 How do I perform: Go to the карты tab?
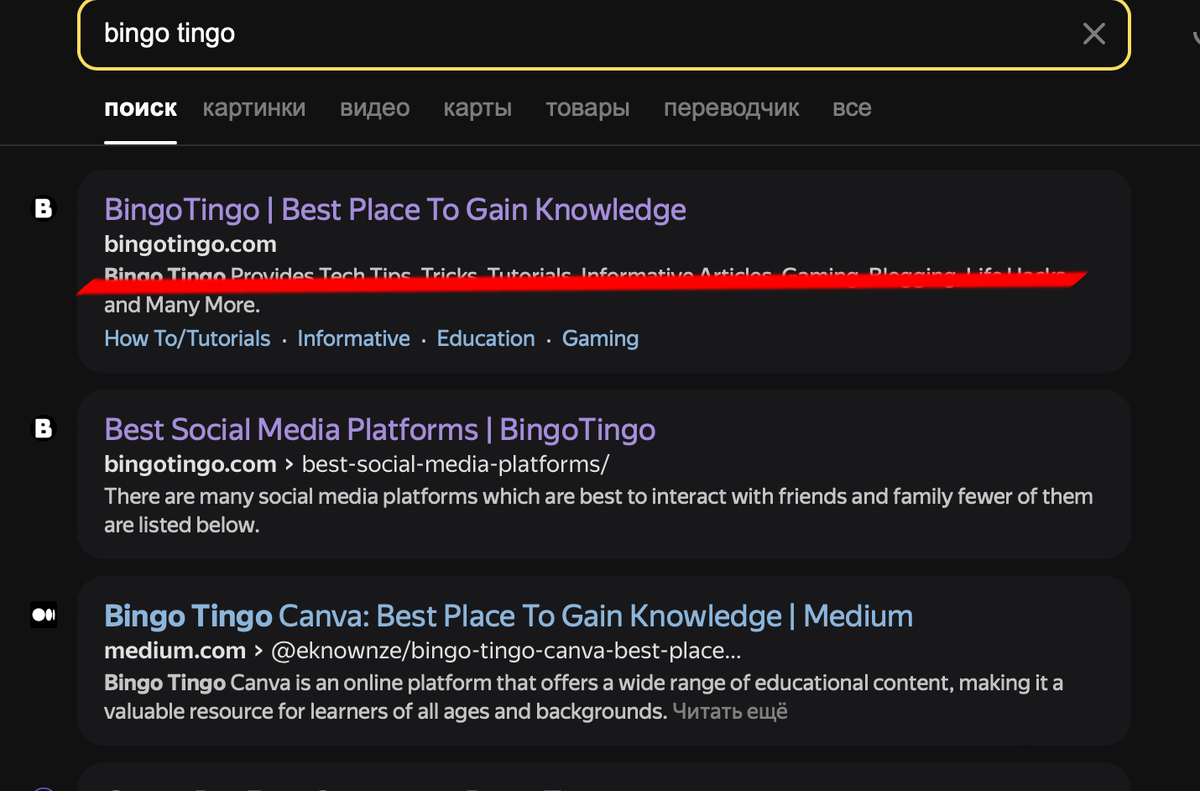478,108
